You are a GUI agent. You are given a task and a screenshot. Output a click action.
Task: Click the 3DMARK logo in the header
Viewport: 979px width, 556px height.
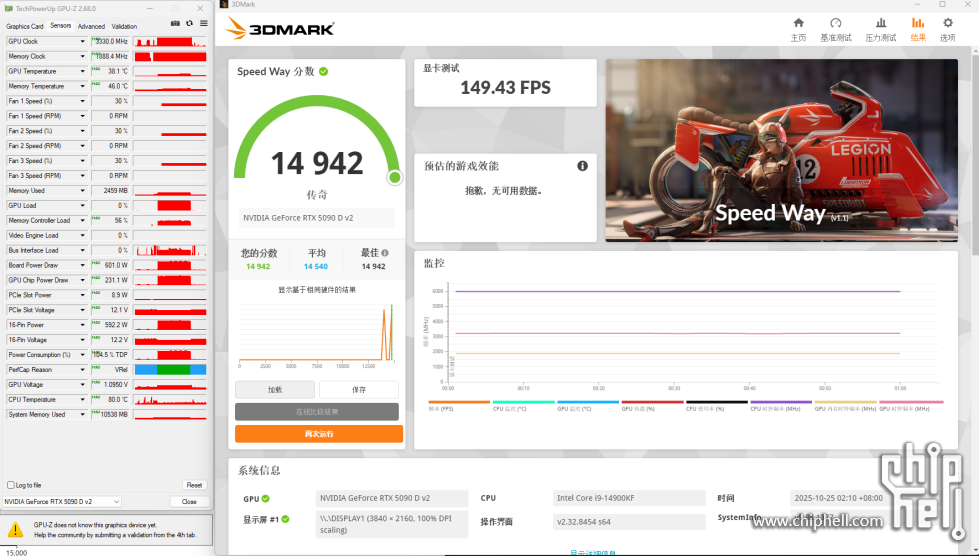pos(280,28)
